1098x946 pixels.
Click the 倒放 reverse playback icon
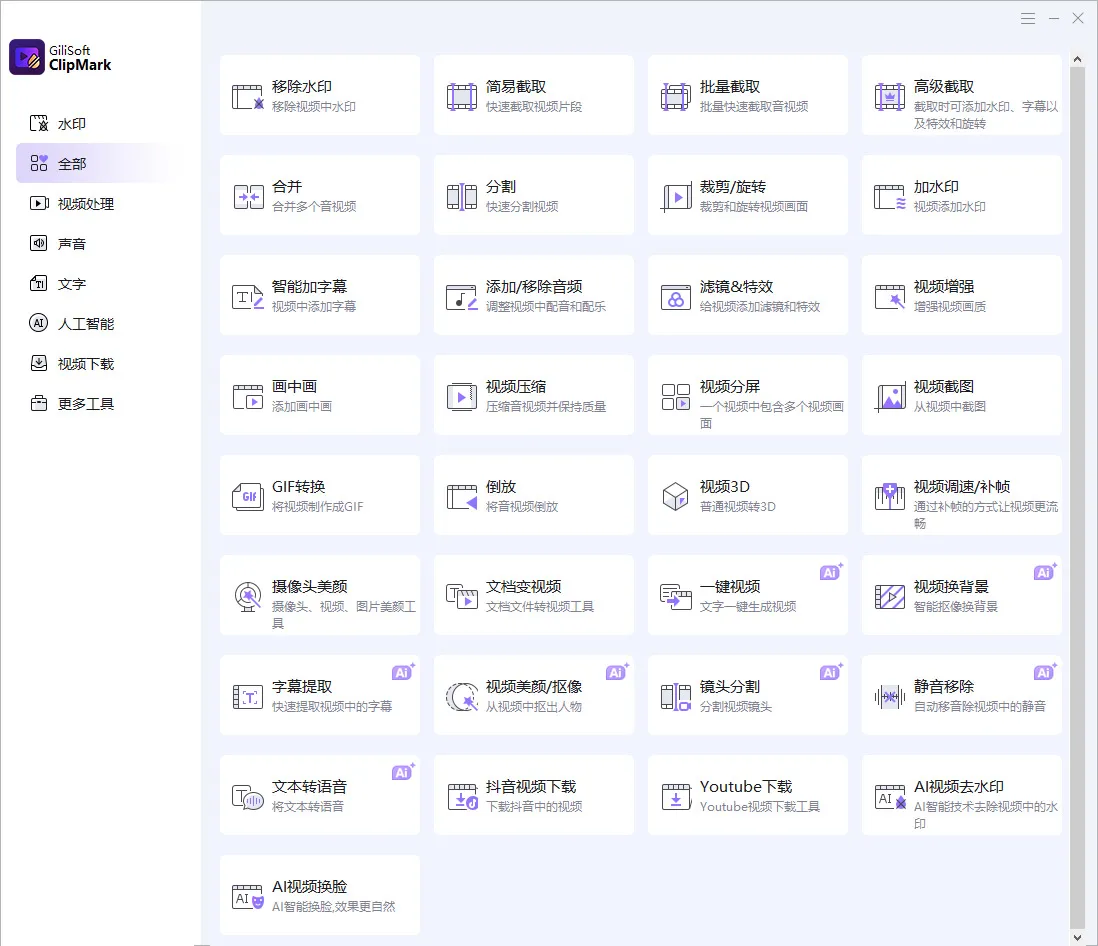(x=461, y=497)
